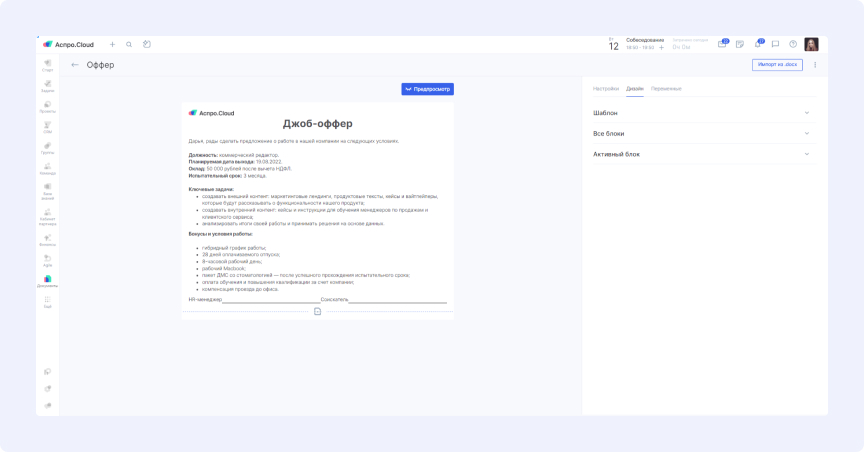The image size is (864, 452).
Task: Click the plus icon in the top bar
Action: (112, 45)
